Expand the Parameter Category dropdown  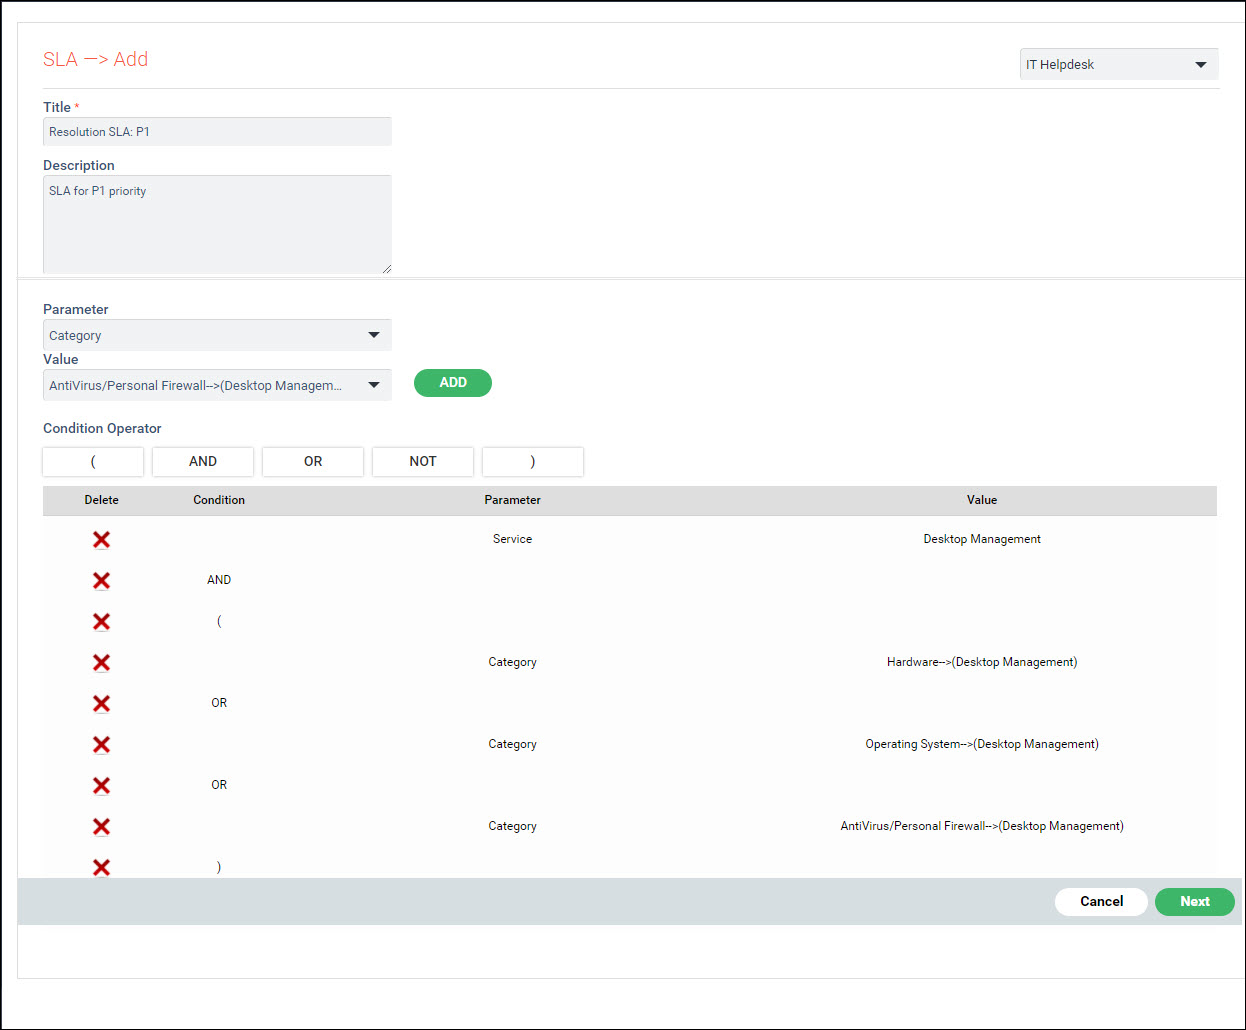217,335
